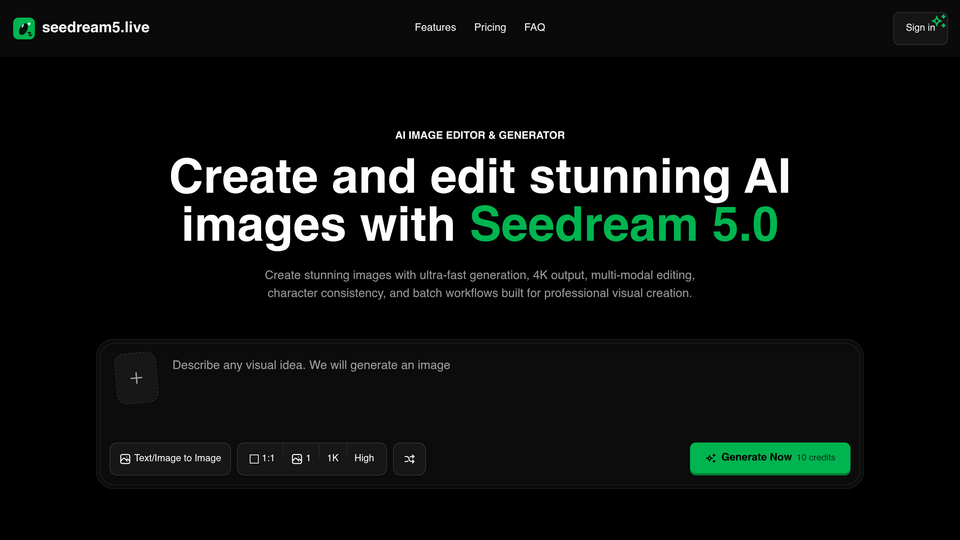Click the Sign in button

[x=920, y=28]
